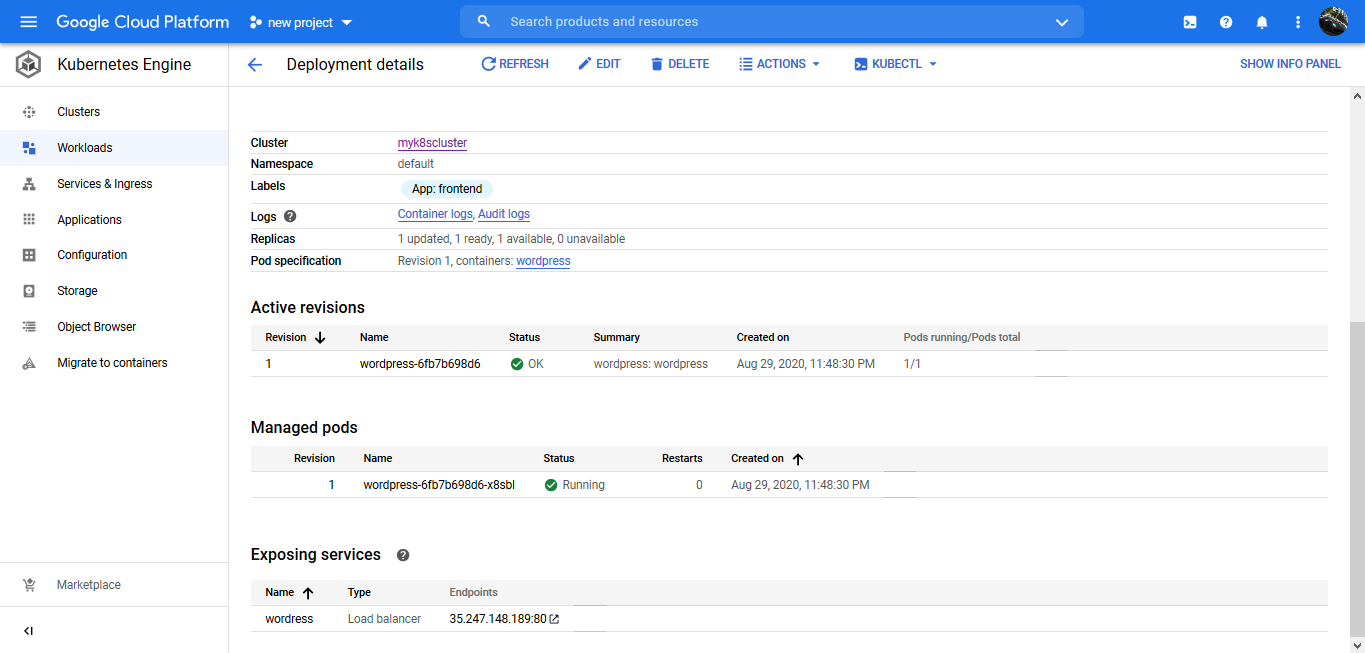Screen dimensions: 1365x653
Task: Select Services & Ingress in the sidebar
Action: point(105,184)
